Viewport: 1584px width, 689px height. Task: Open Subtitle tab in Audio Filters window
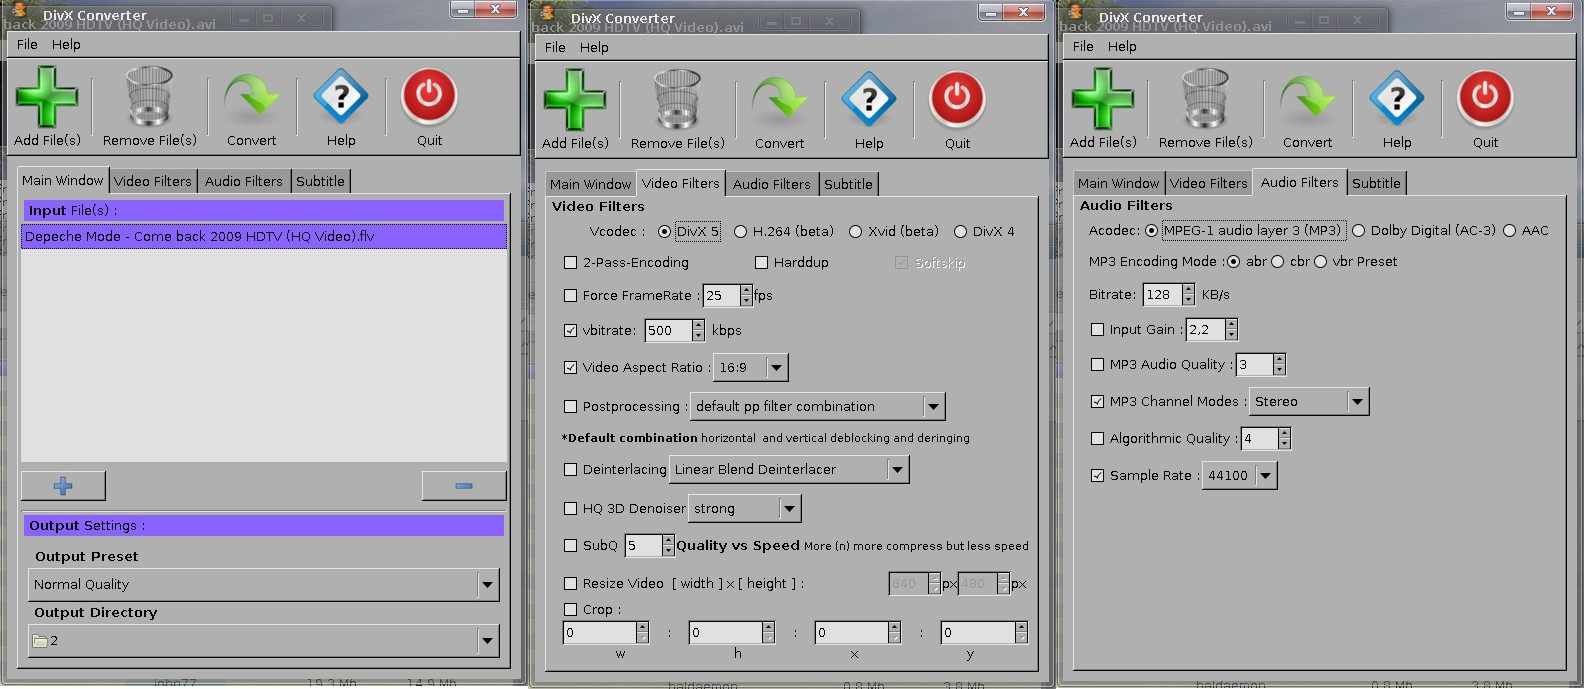click(x=1377, y=183)
